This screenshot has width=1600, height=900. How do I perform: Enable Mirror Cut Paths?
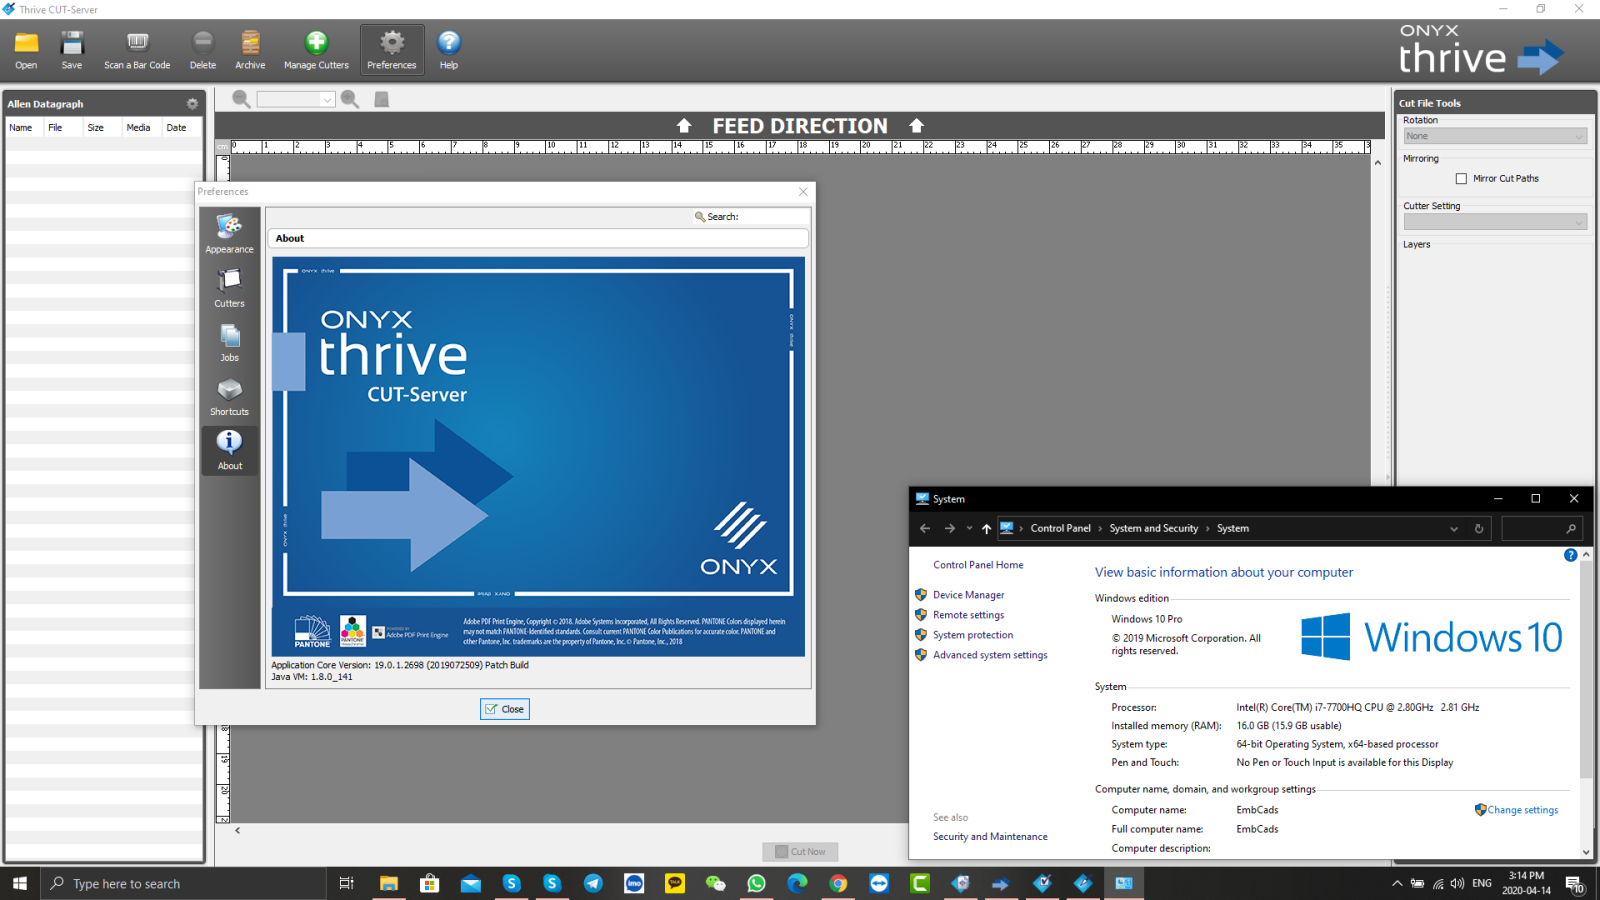[1461, 178]
